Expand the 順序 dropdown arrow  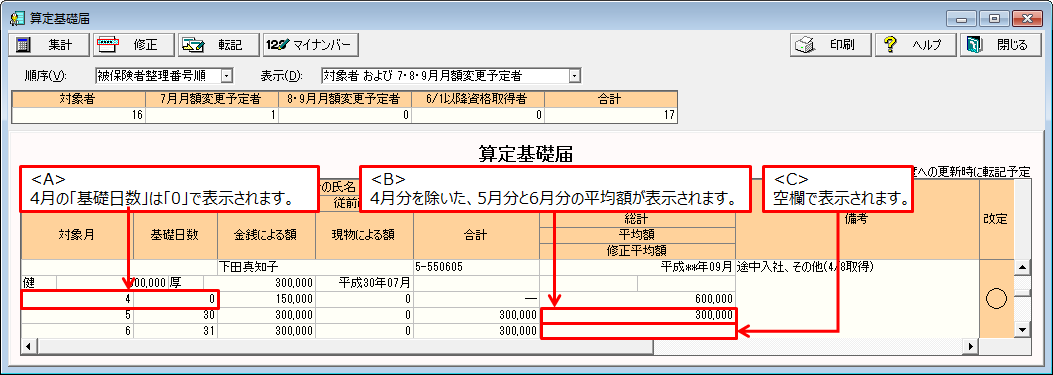226,75
